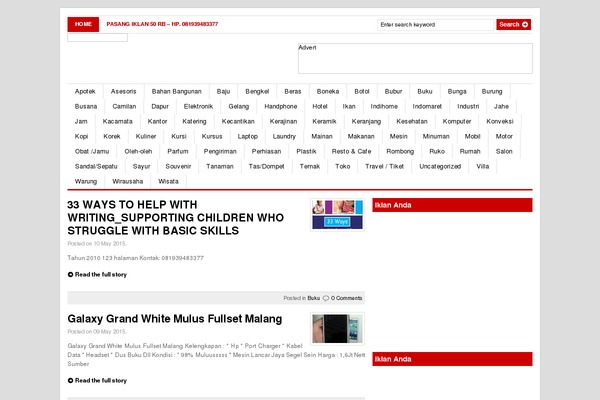Focus the search keyword input field
The width and height of the screenshot is (600, 400).
point(435,25)
